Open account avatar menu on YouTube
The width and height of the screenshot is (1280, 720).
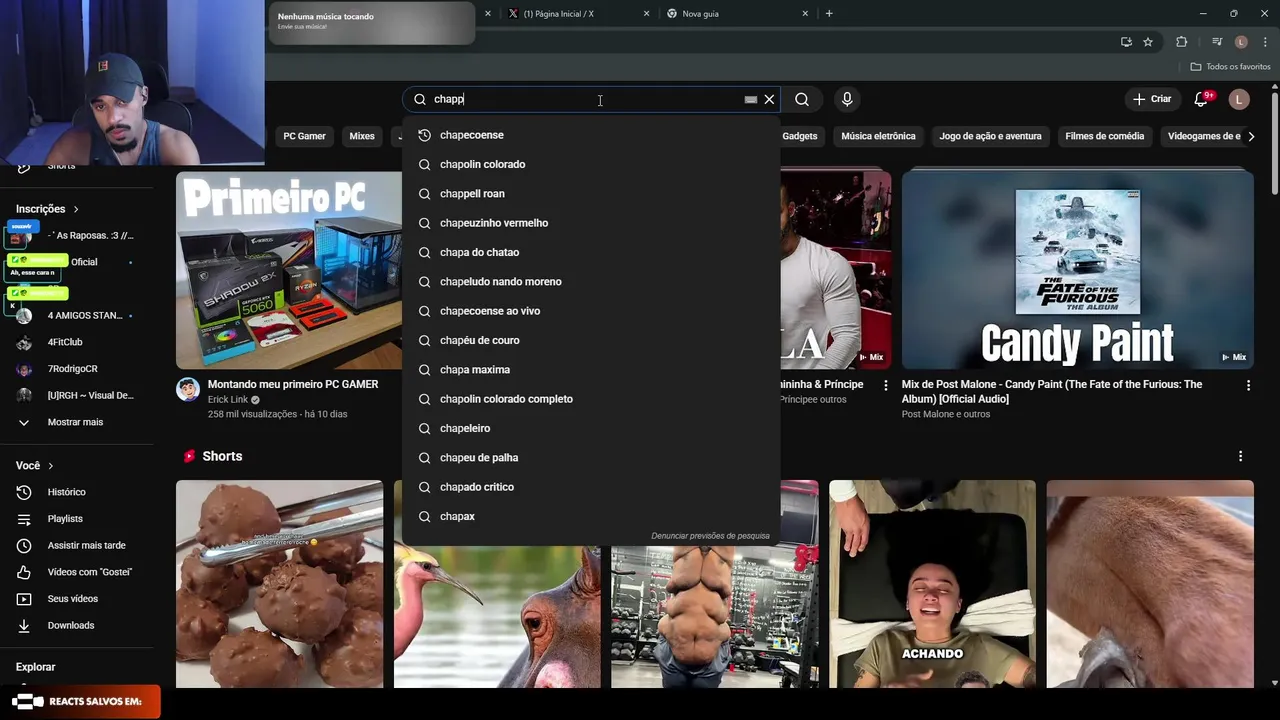click(x=1239, y=99)
